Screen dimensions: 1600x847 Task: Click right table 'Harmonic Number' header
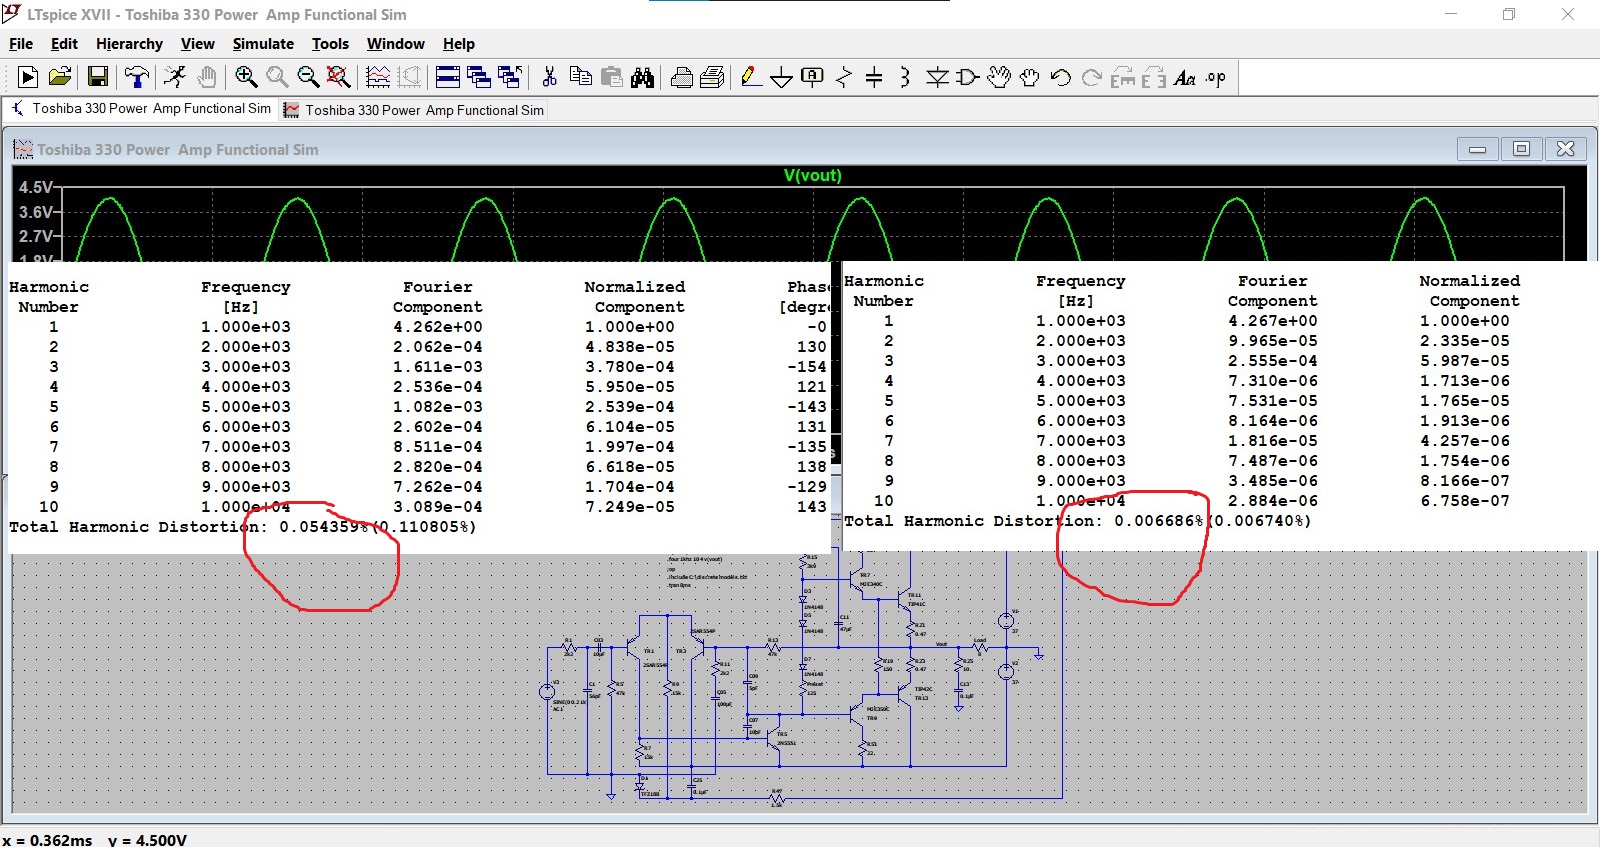point(884,291)
